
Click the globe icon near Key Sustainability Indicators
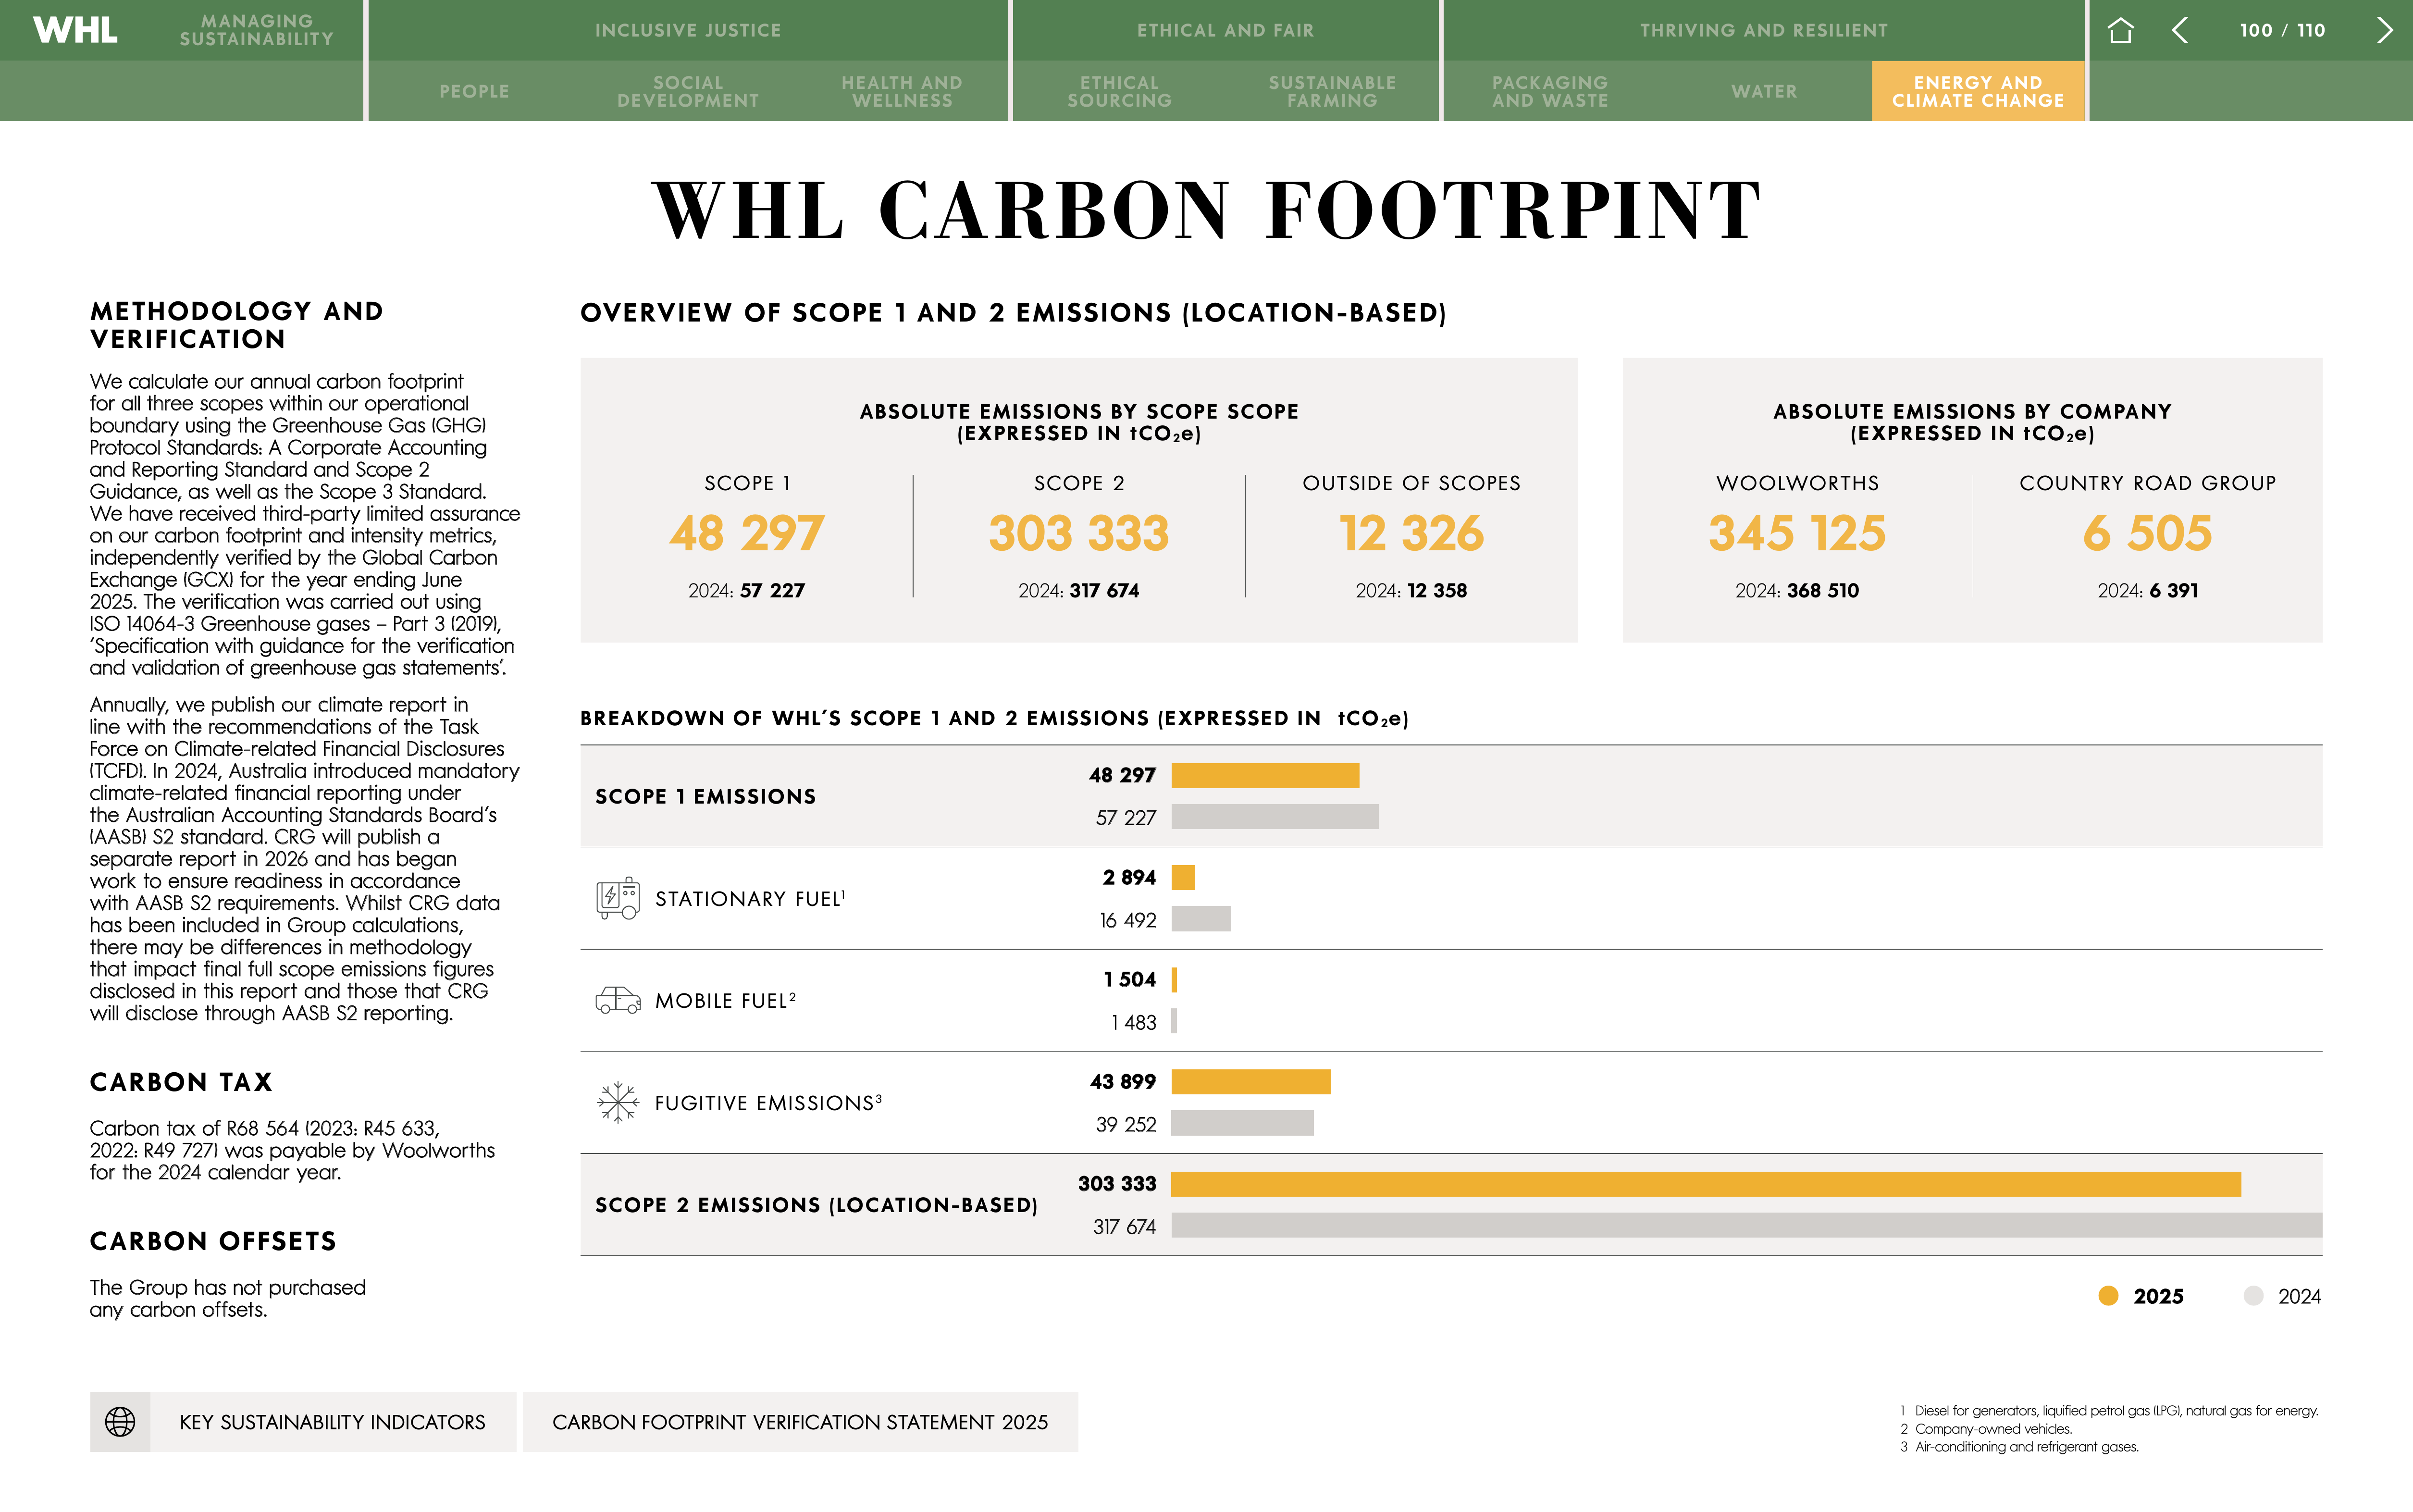coord(120,1421)
